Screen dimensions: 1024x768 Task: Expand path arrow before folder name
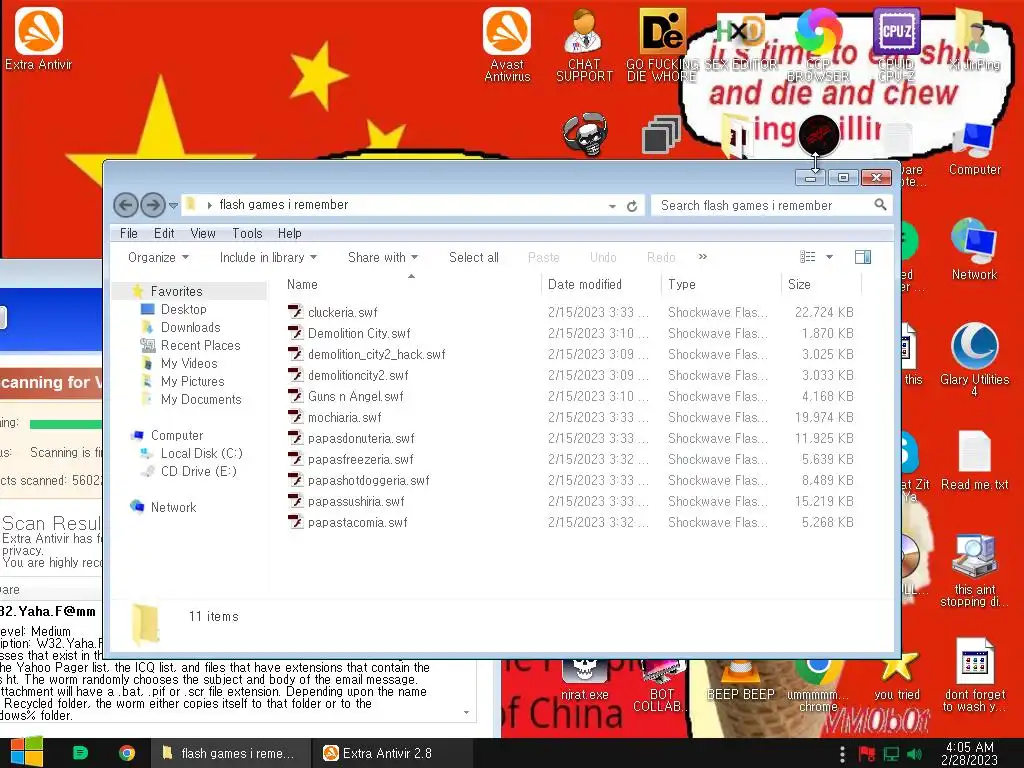210,205
